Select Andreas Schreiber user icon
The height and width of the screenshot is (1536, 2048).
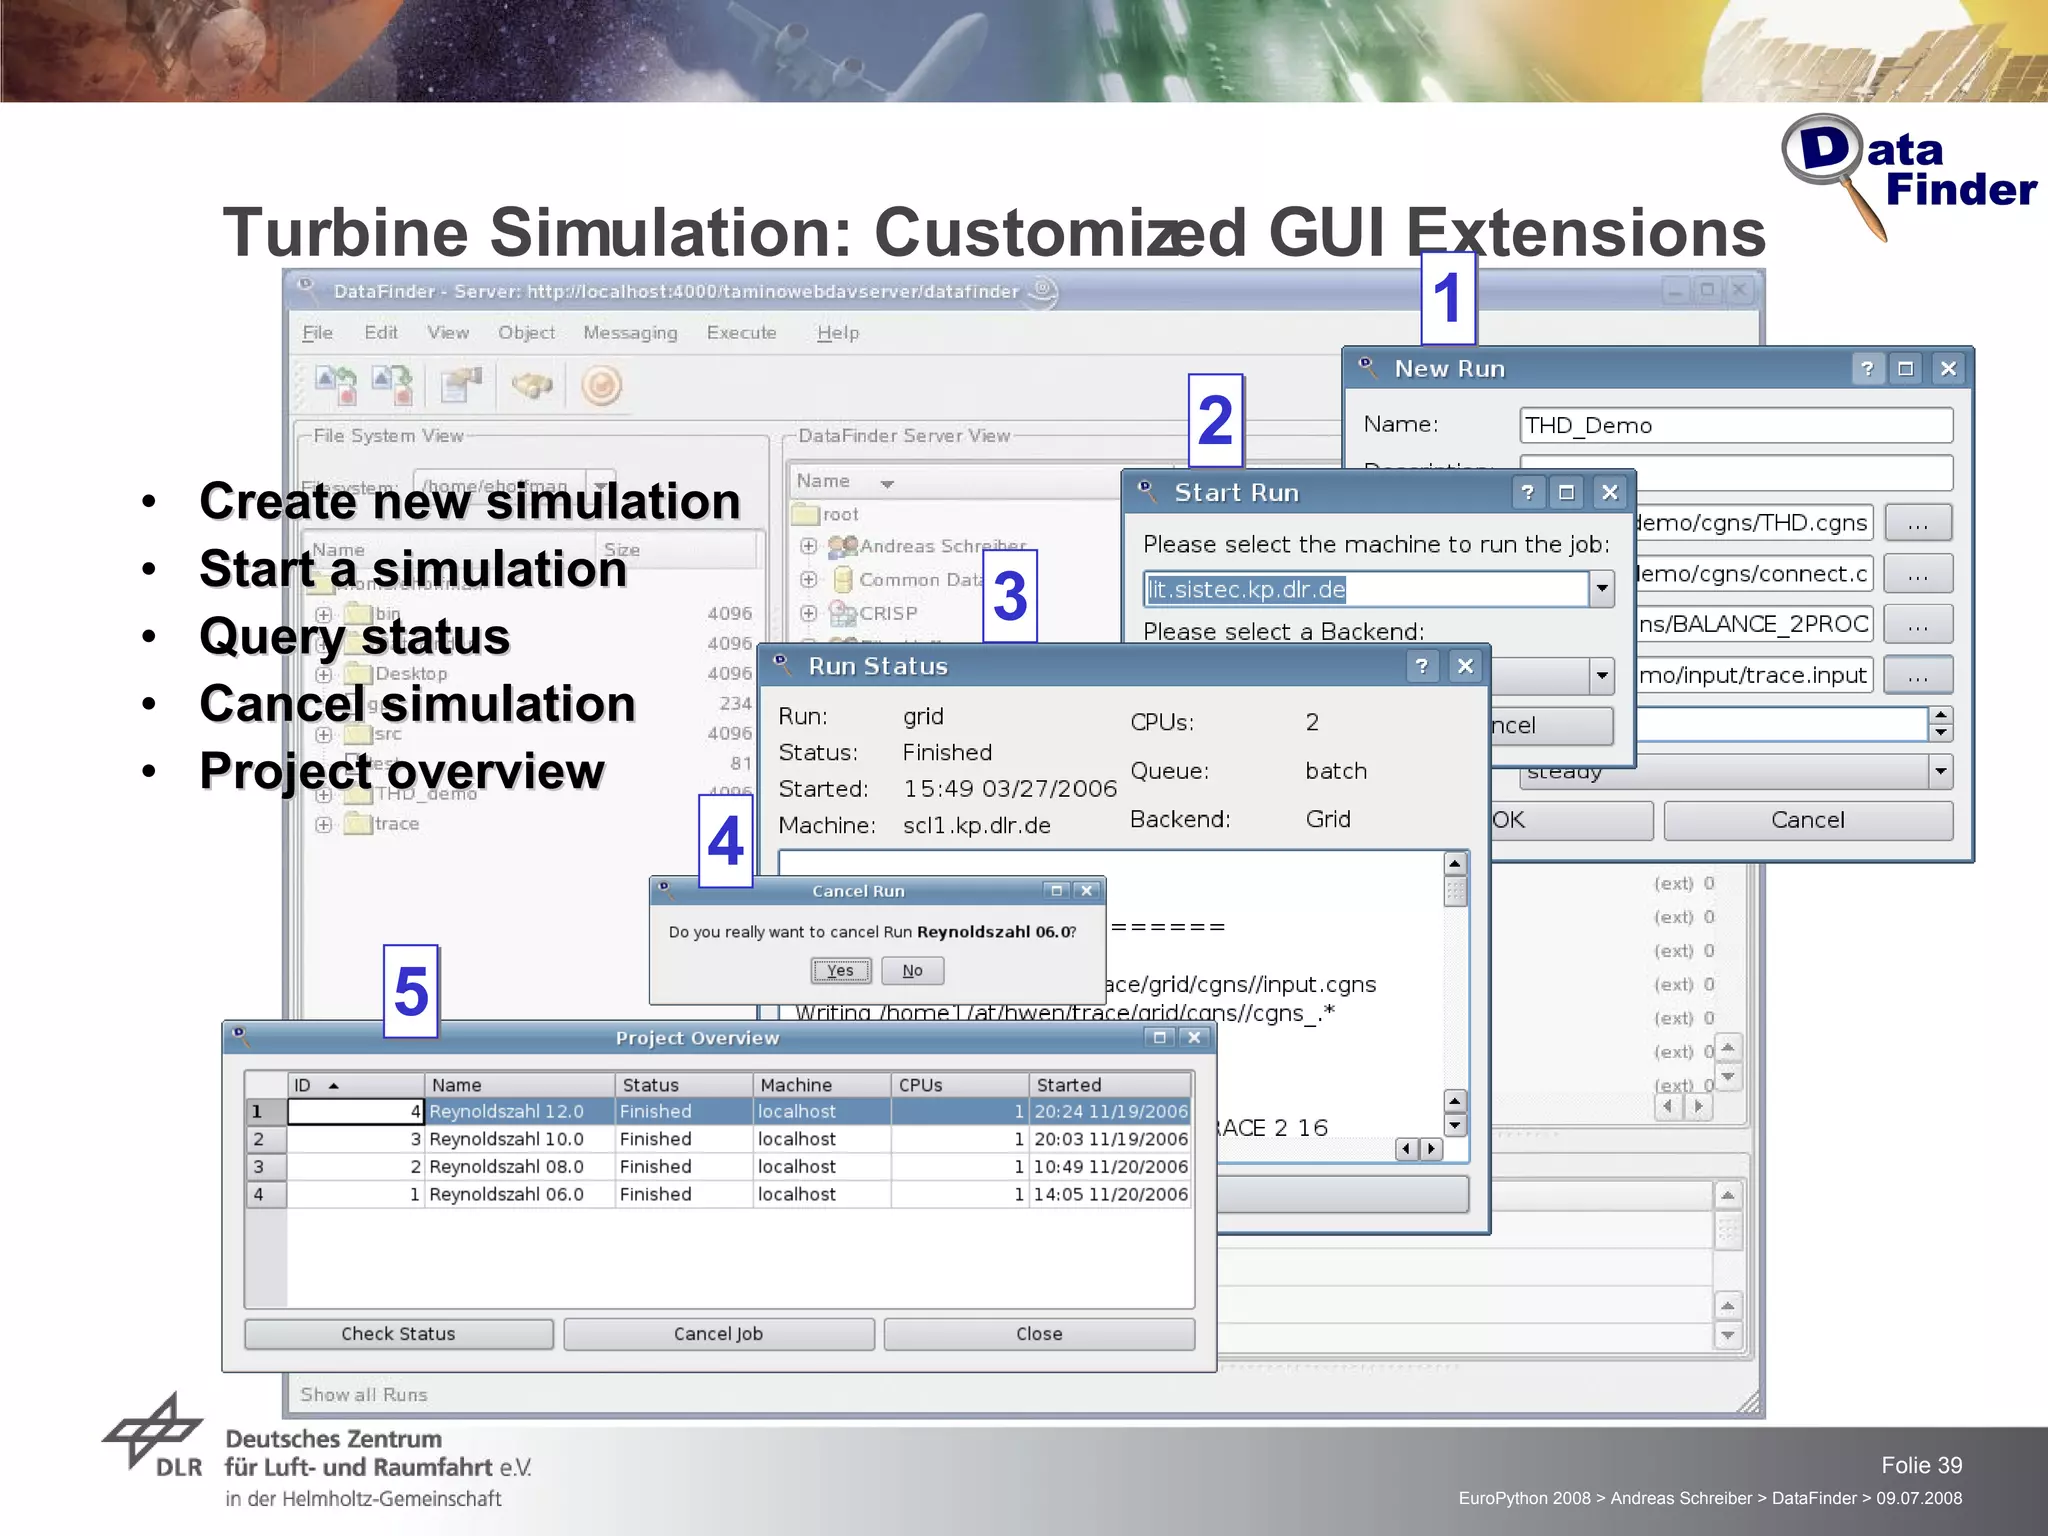click(x=843, y=546)
